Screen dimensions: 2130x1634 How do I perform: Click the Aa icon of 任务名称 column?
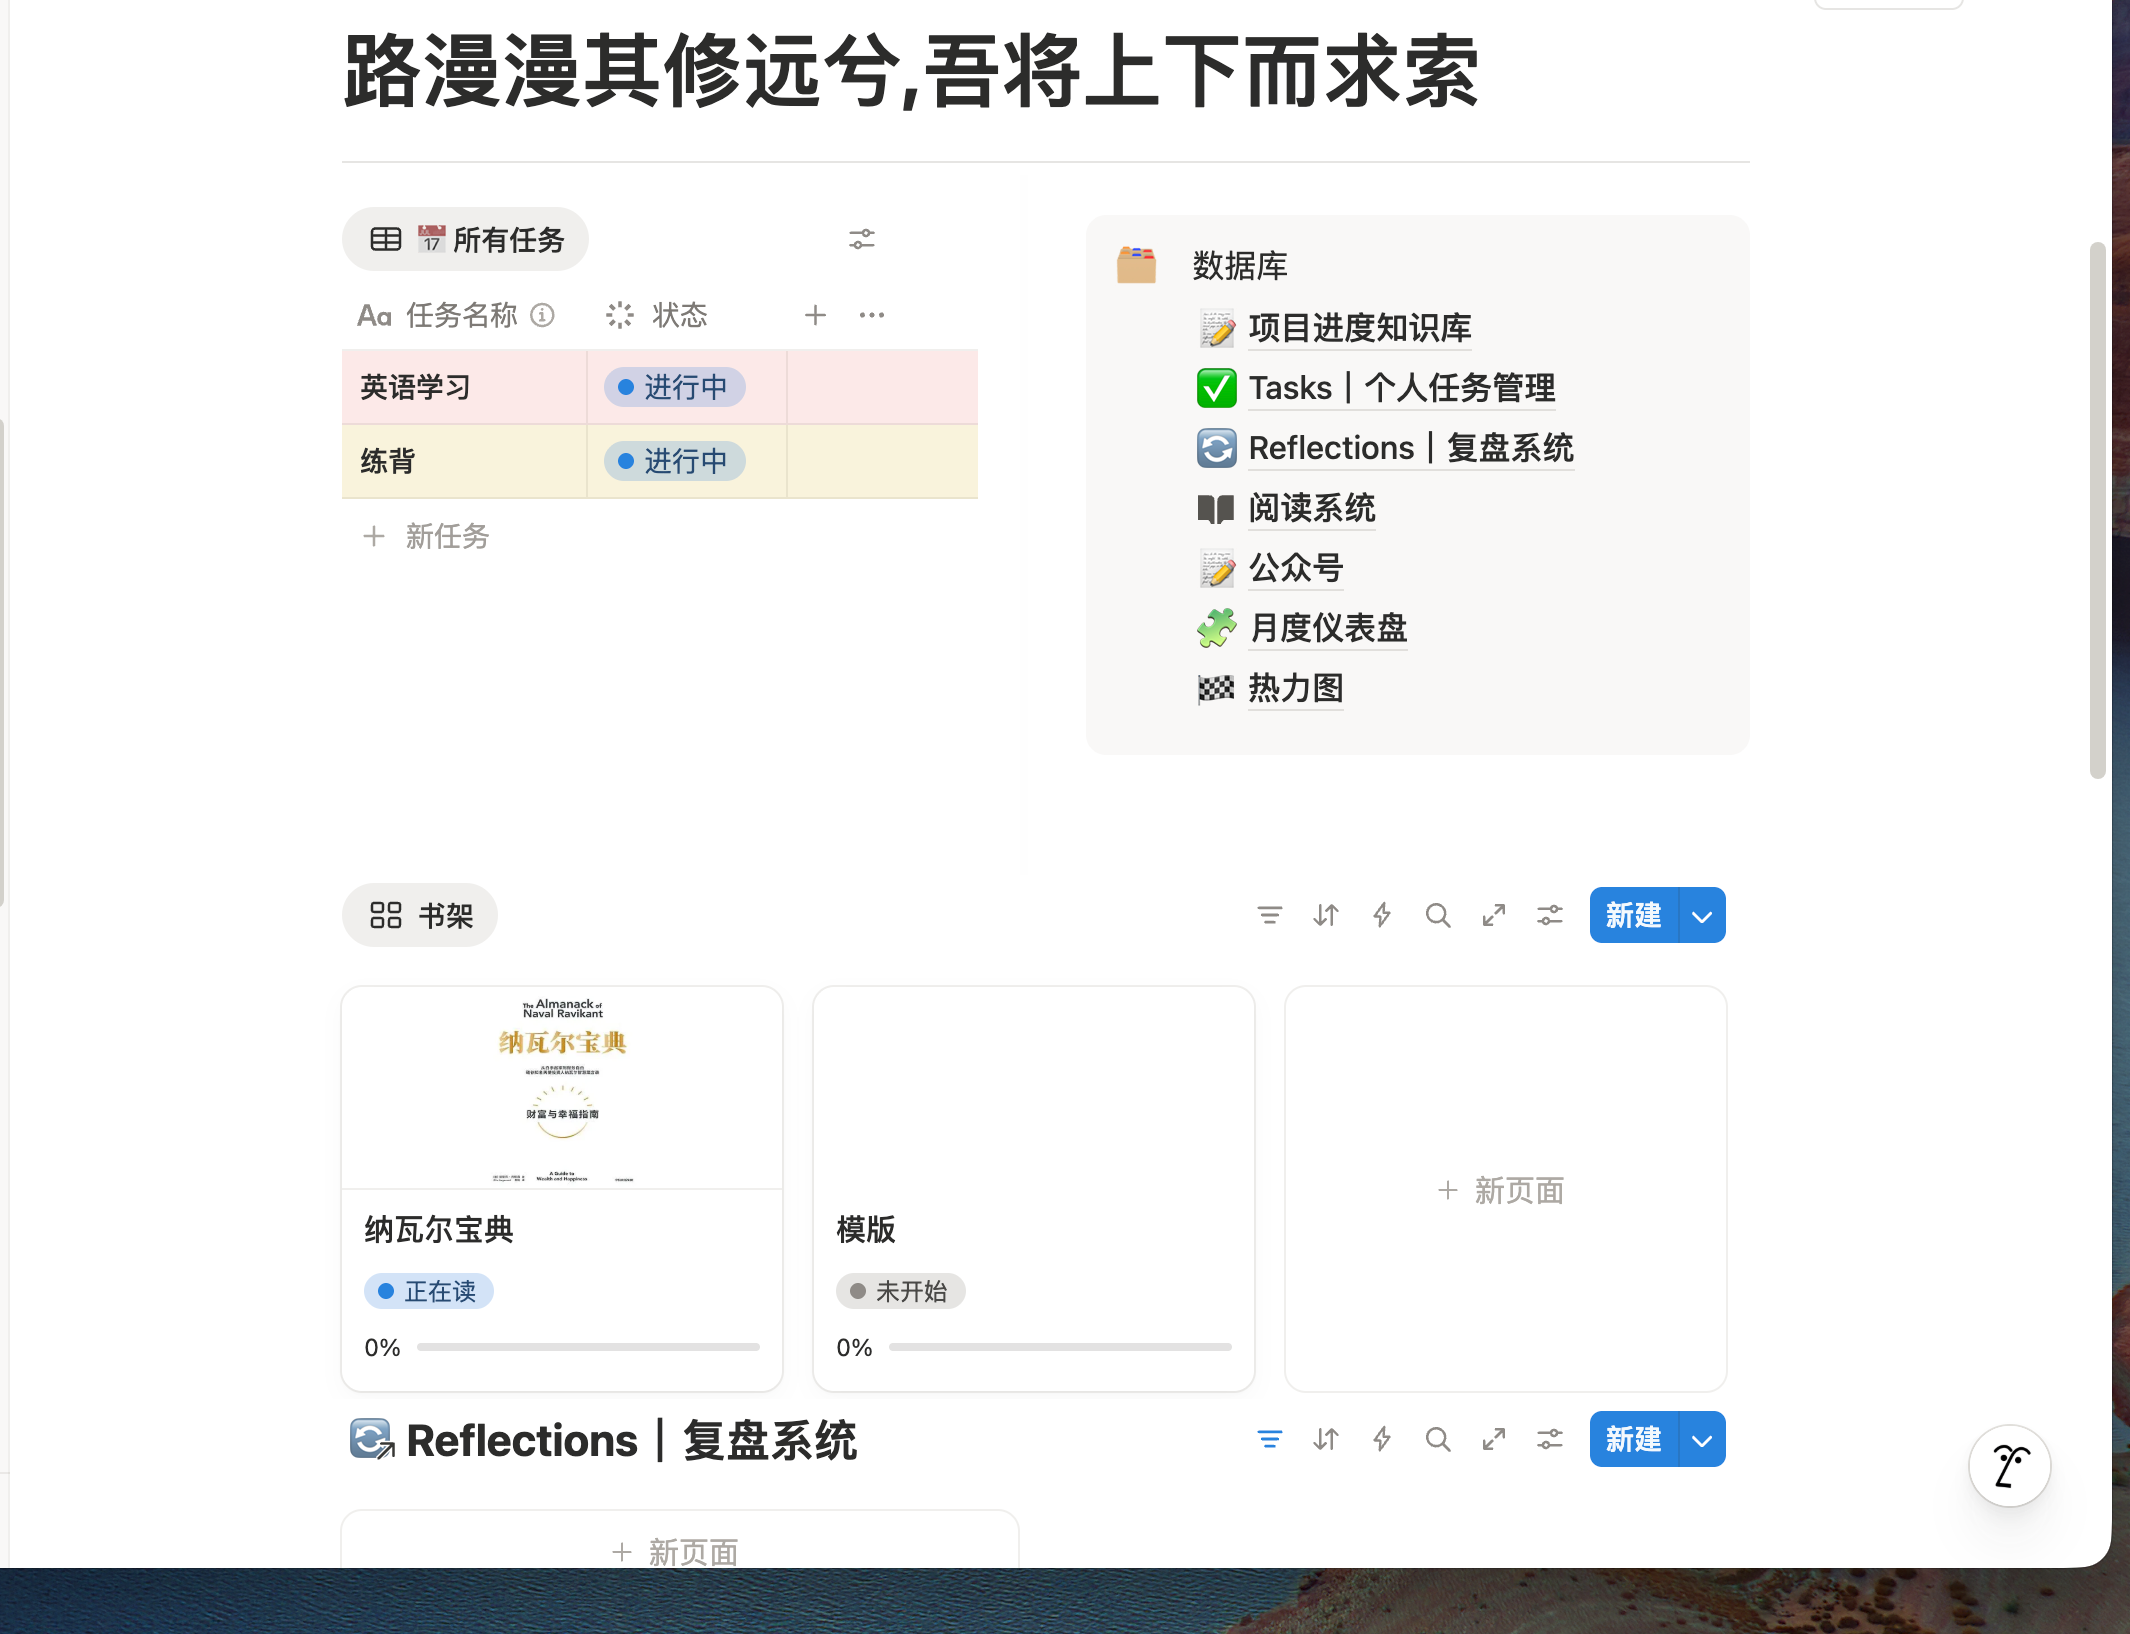pos(374,315)
